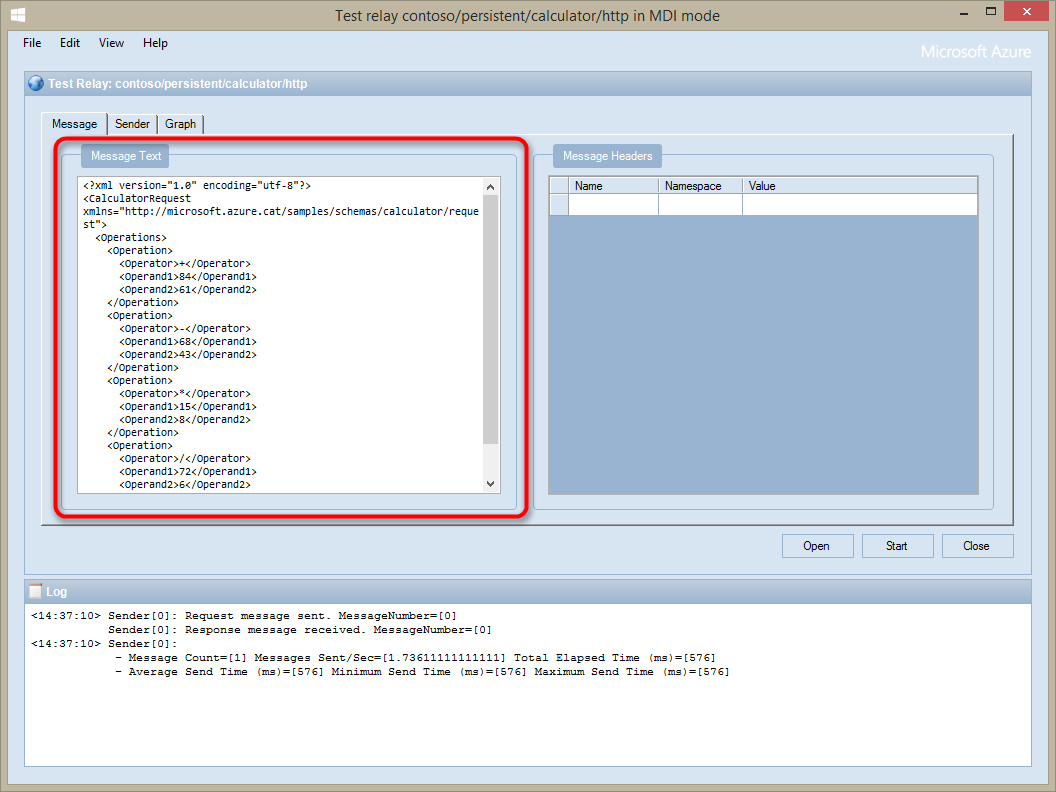Click the <Operator>+</Operator> line
The width and height of the screenshot is (1056, 792).
click(185, 263)
